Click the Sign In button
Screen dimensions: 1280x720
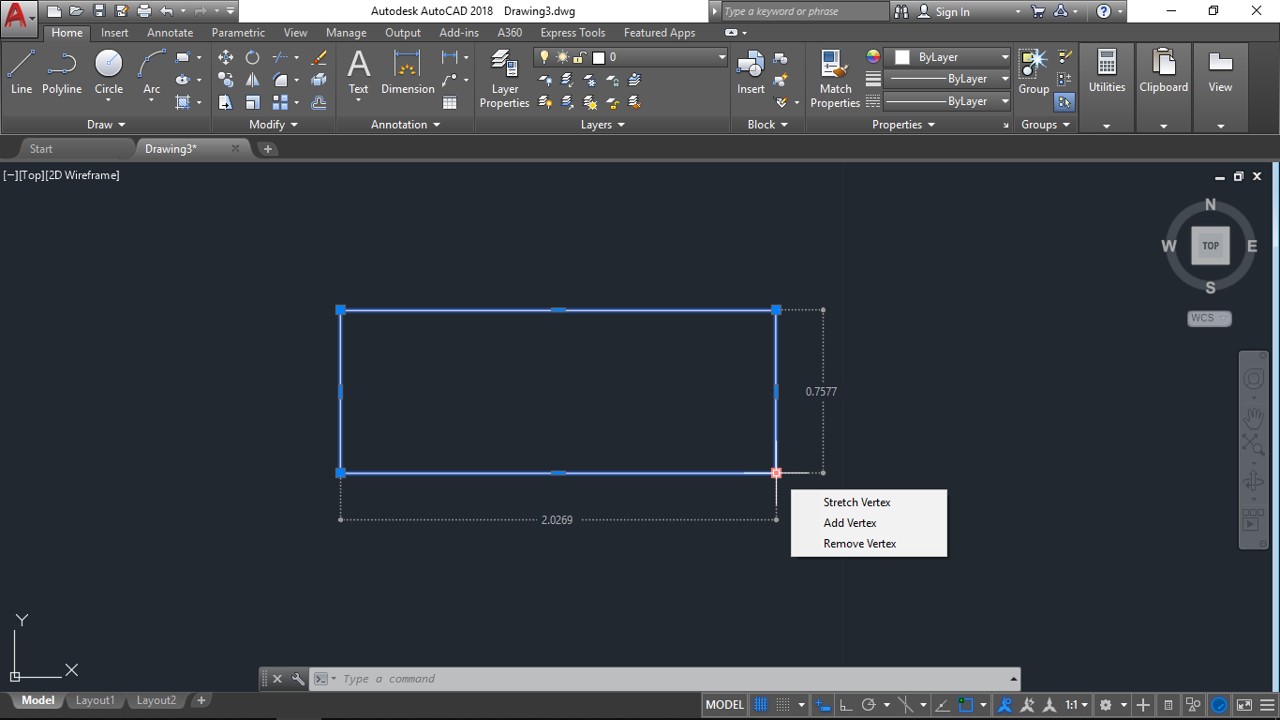pos(951,12)
